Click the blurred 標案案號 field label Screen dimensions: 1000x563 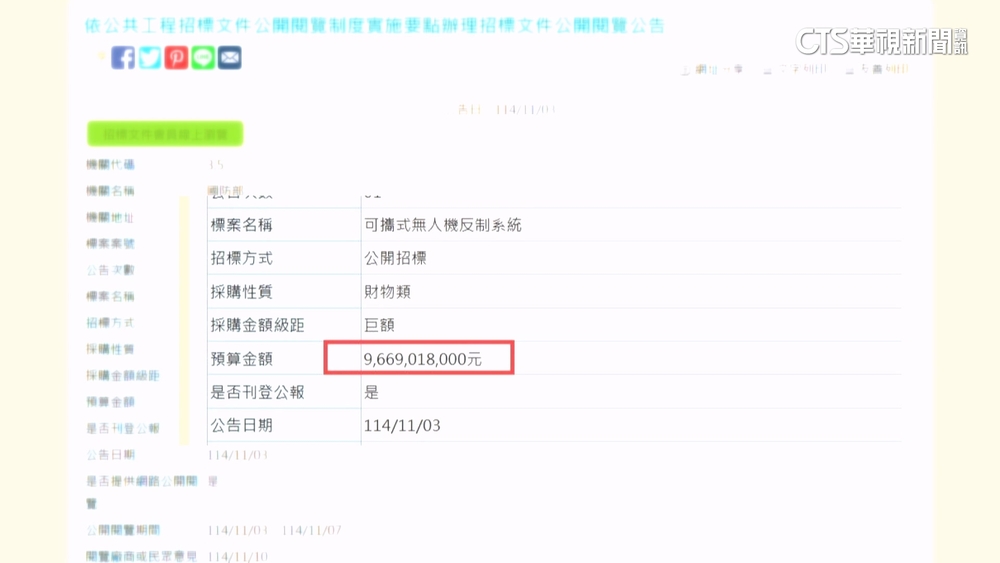pyautogui.click(x=110, y=244)
